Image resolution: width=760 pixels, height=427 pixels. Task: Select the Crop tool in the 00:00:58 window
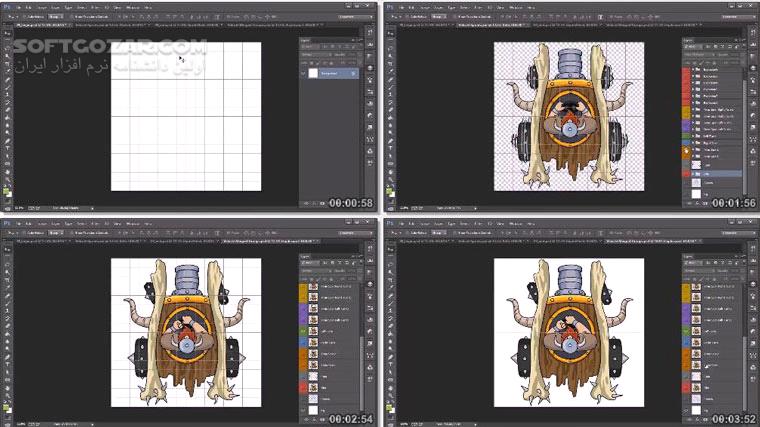click(x=7, y=63)
